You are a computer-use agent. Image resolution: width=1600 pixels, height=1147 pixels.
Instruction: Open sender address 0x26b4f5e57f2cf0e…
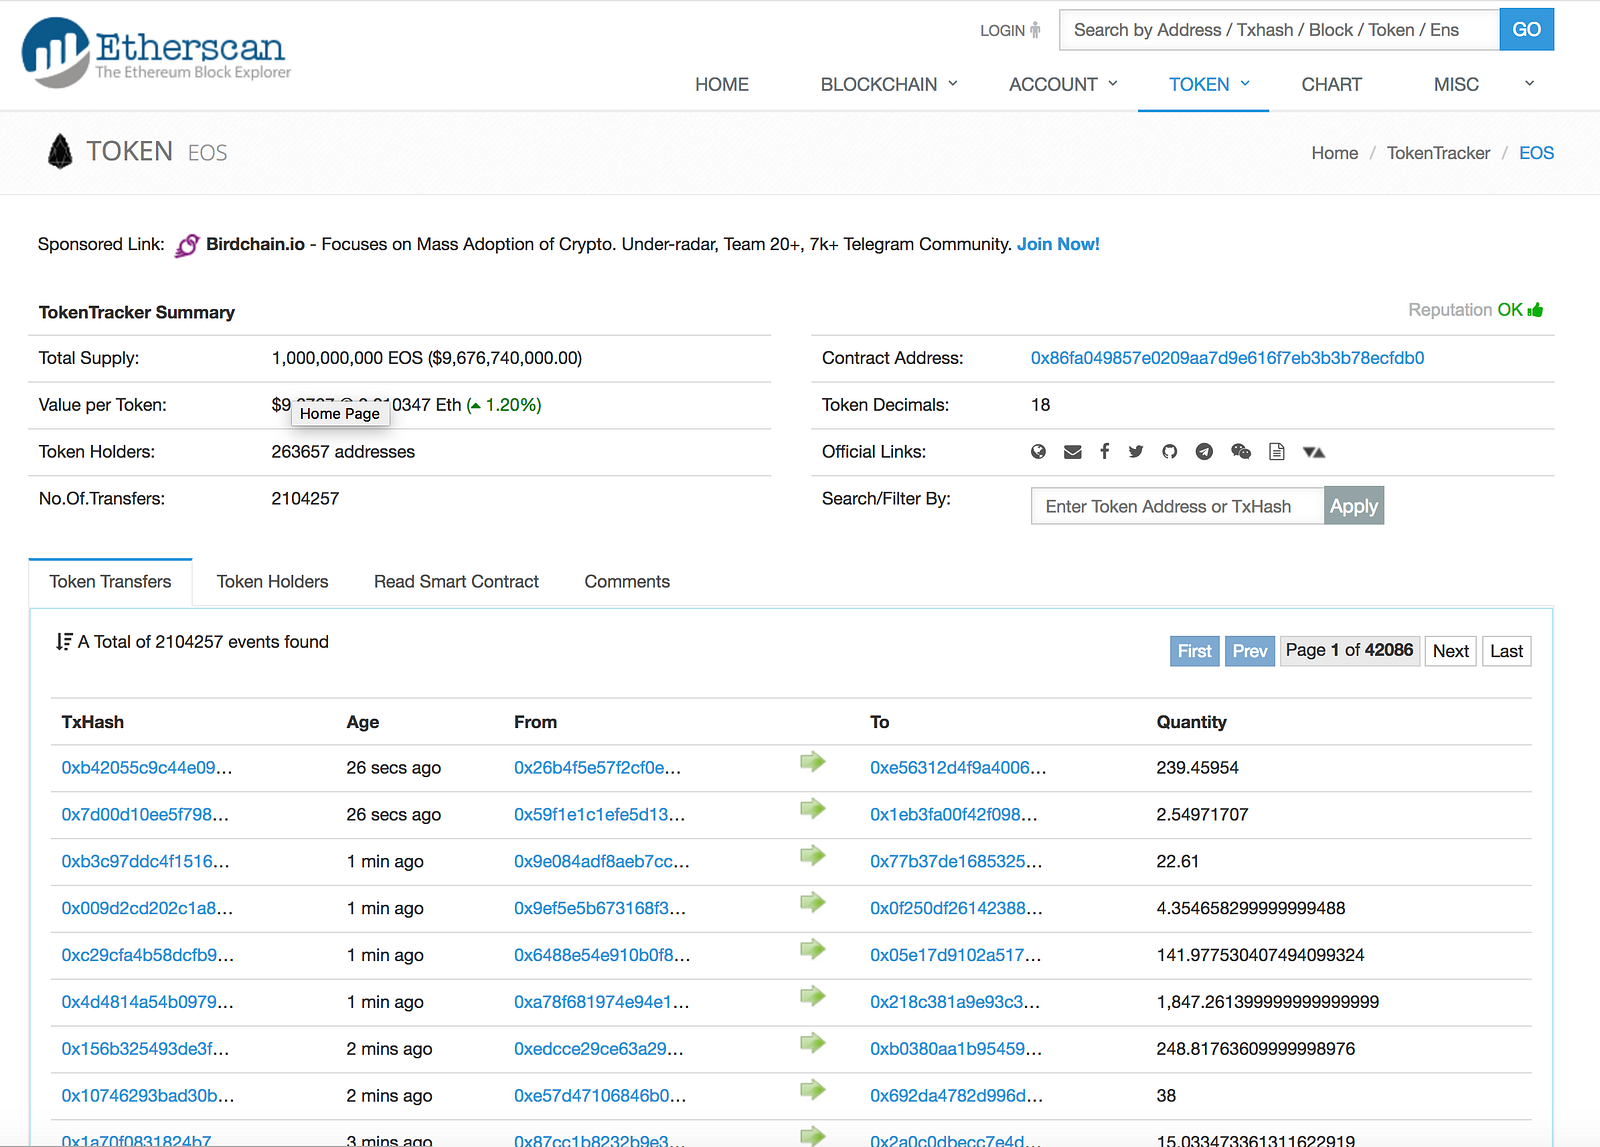[x=597, y=768]
